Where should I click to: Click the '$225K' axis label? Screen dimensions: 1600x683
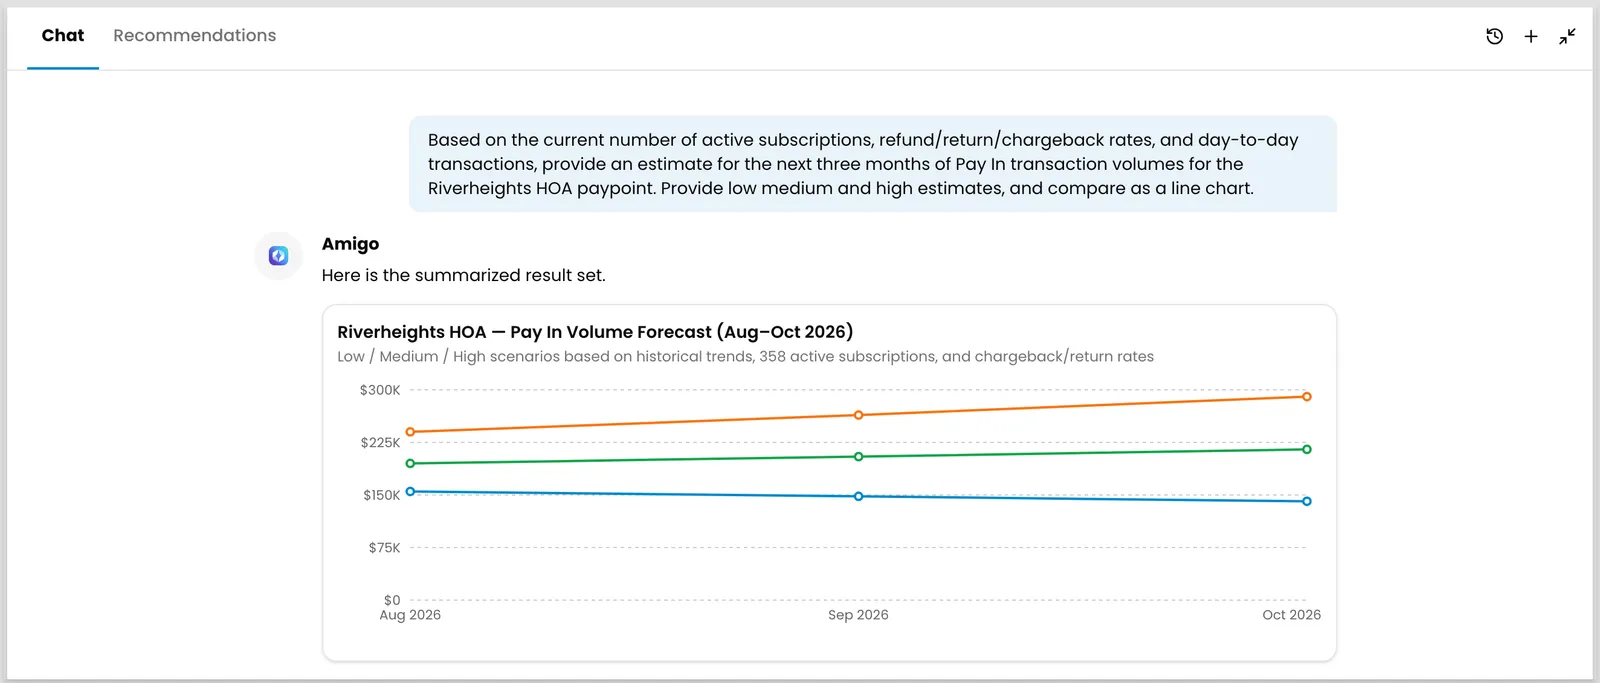point(380,443)
